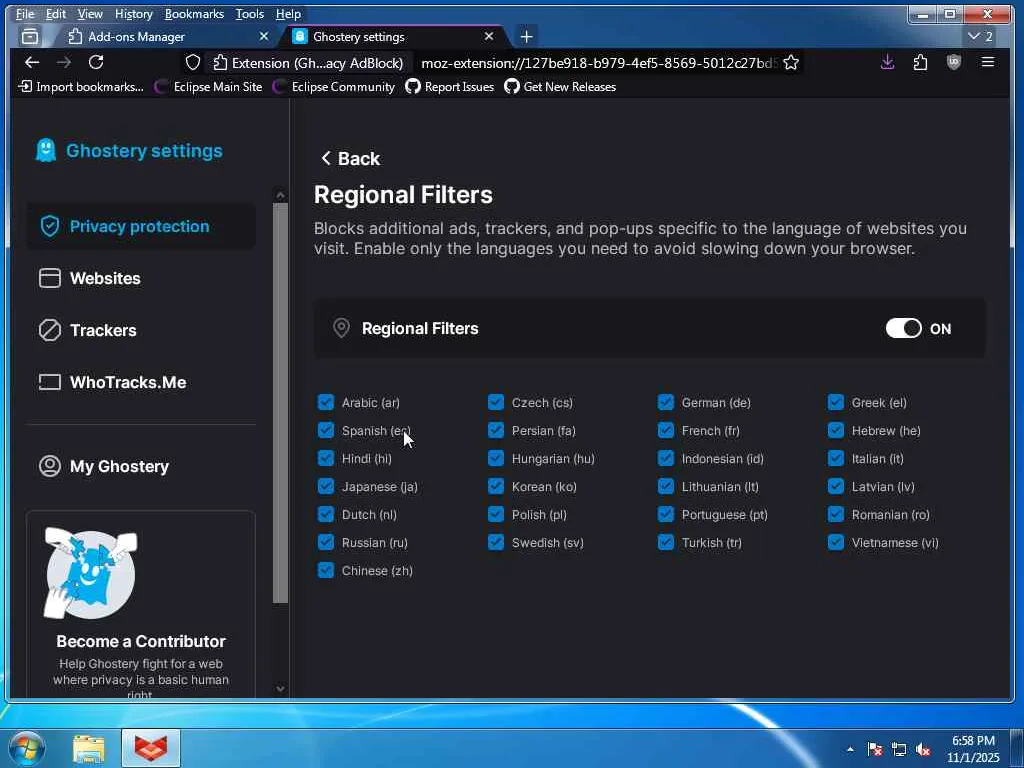Open the Windows Start menu

pos(26,748)
